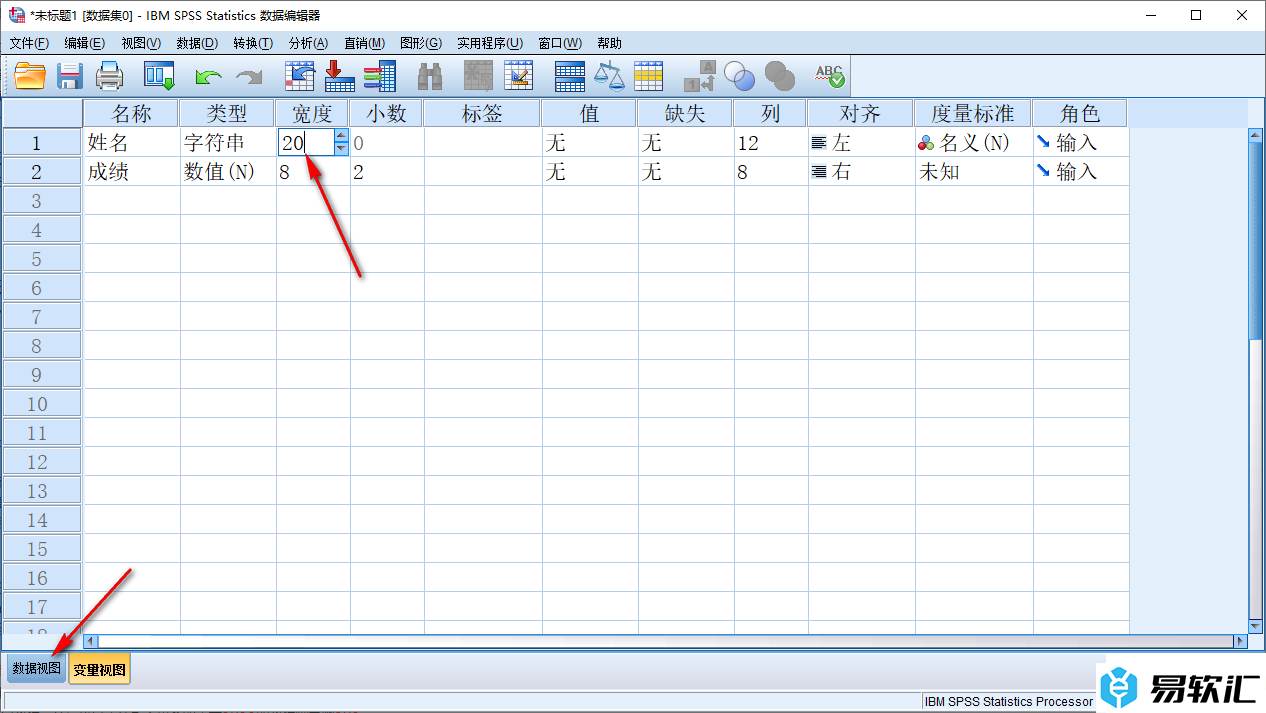Open the 帮助 menu
Viewport: 1266px width, 713px height.
609,43
